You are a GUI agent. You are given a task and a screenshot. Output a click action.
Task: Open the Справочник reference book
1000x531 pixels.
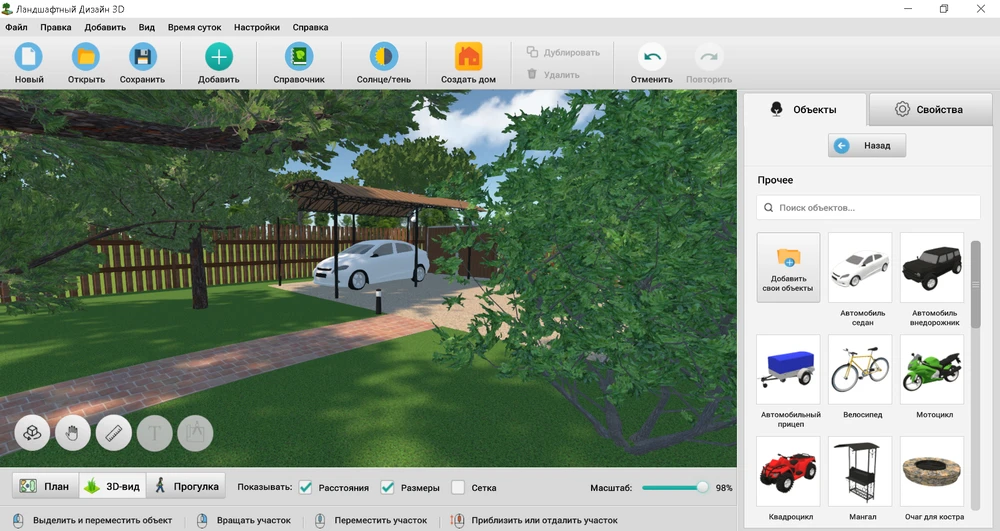tap(298, 57)
